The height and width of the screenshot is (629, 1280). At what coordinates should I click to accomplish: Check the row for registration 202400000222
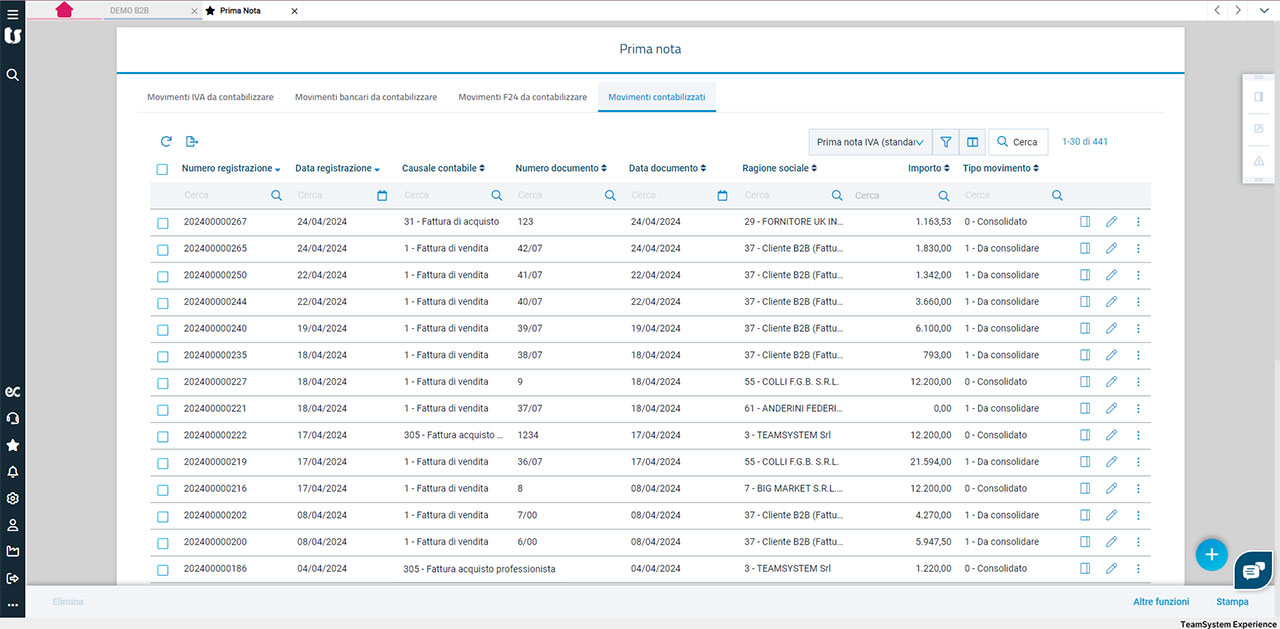click(x=162, y=436)
